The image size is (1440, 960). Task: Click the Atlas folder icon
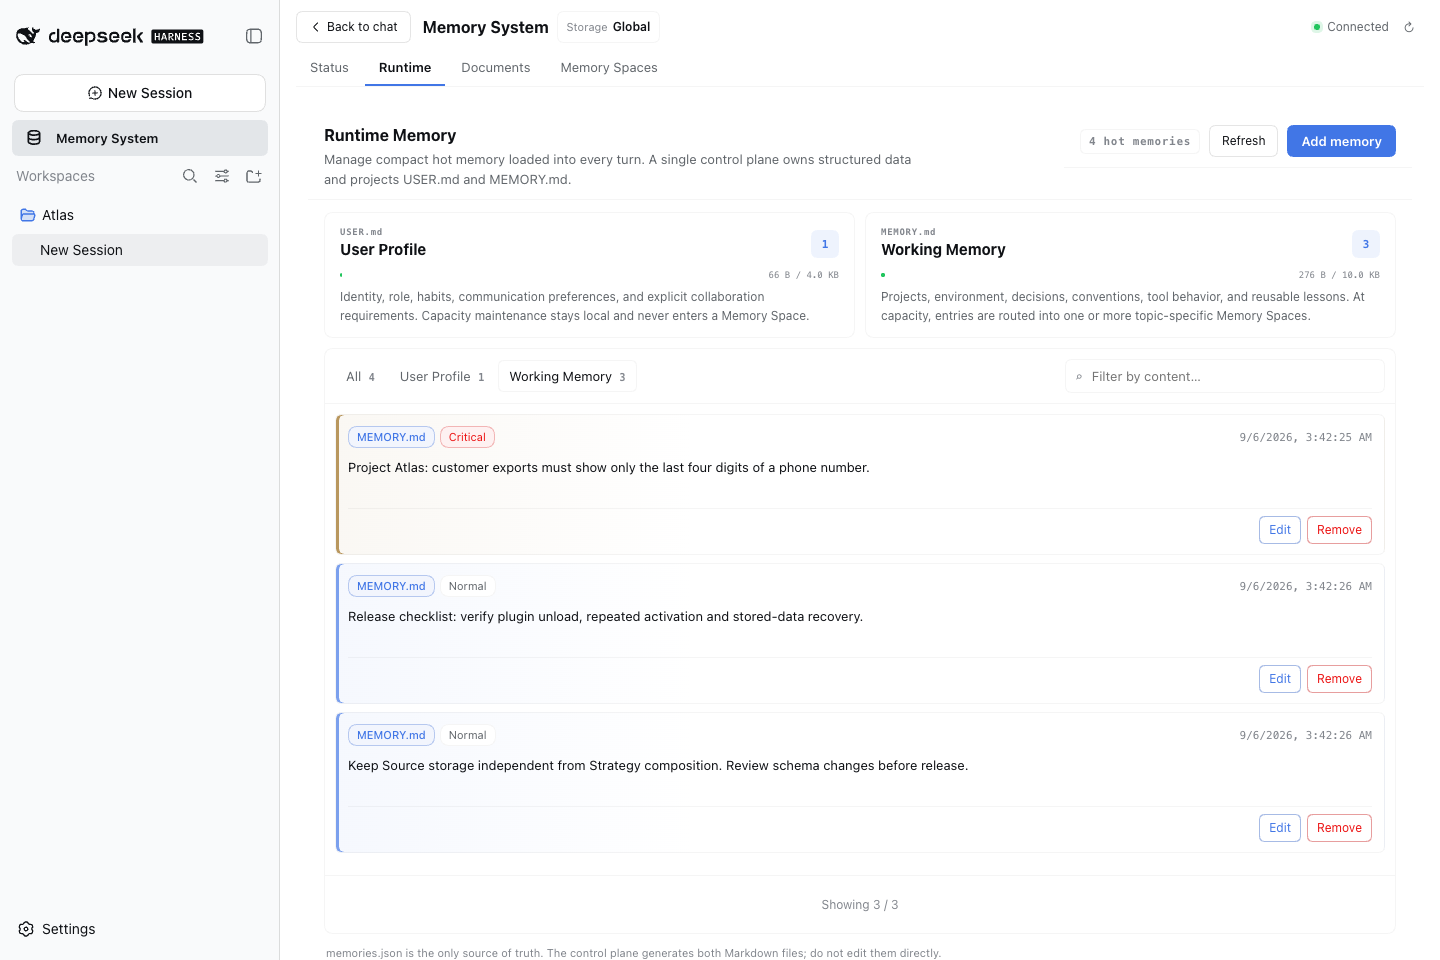tap(28, 215)
